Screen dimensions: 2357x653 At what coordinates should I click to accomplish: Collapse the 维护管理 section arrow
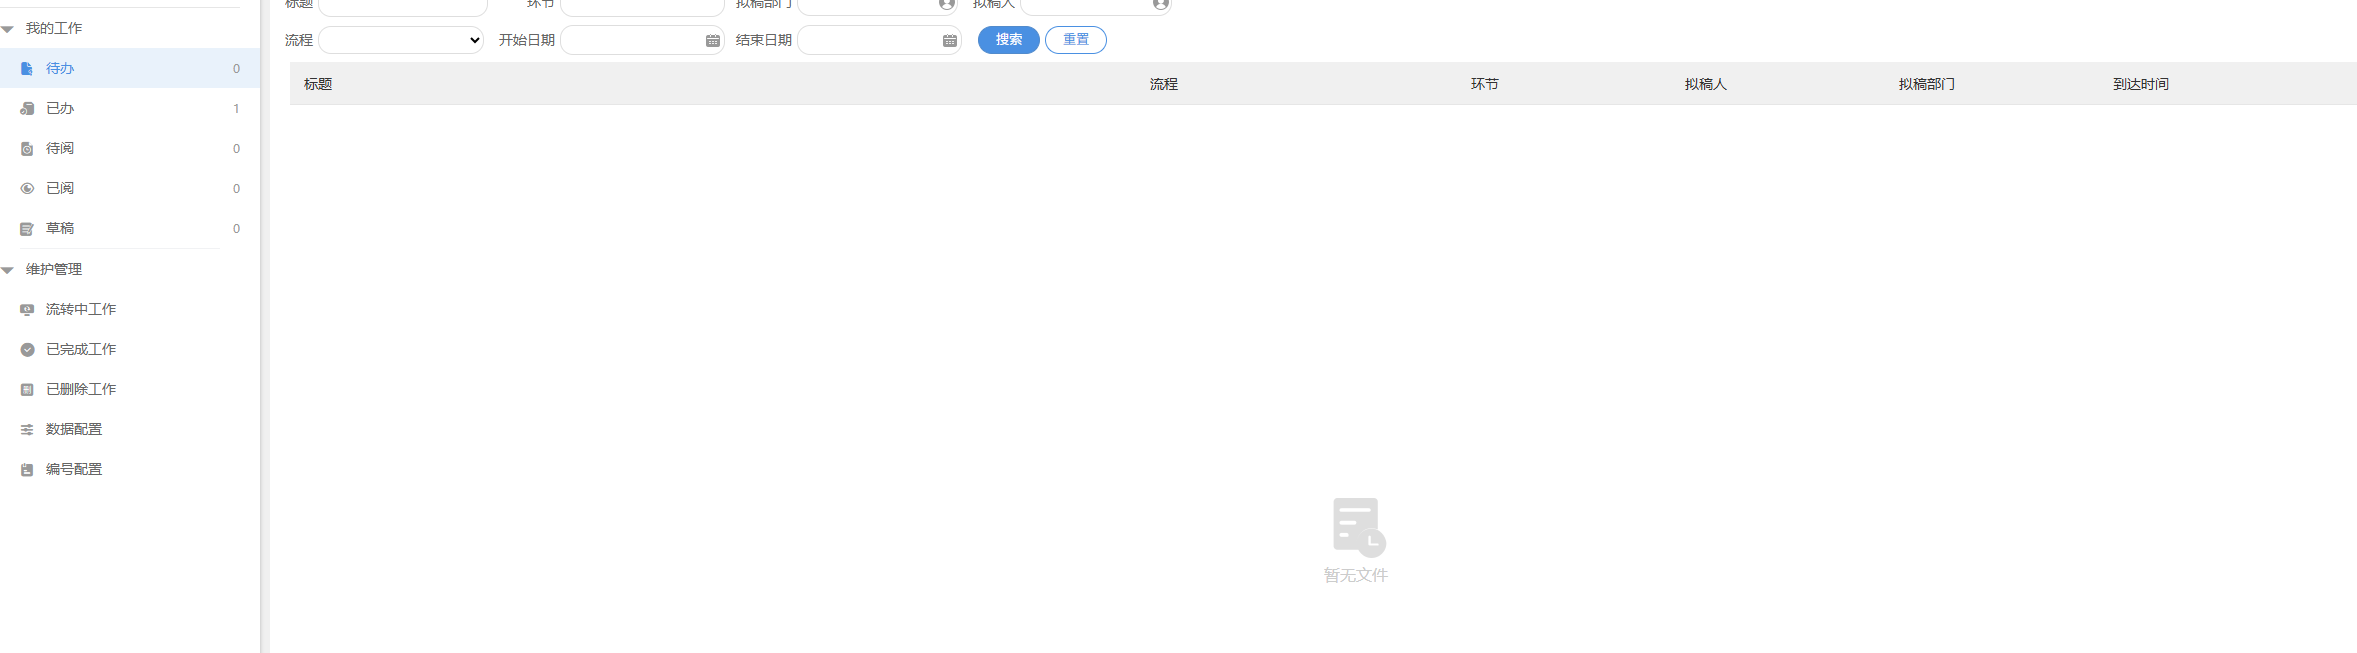[x=8, y=270]
